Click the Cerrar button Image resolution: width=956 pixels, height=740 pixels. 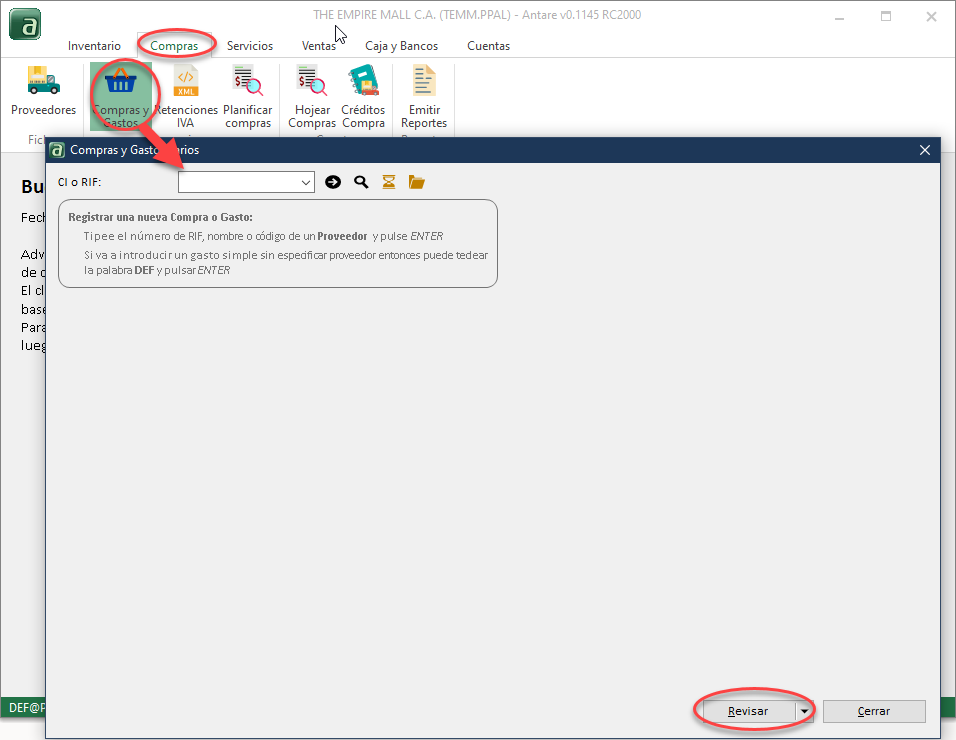[x=874, y=710]
